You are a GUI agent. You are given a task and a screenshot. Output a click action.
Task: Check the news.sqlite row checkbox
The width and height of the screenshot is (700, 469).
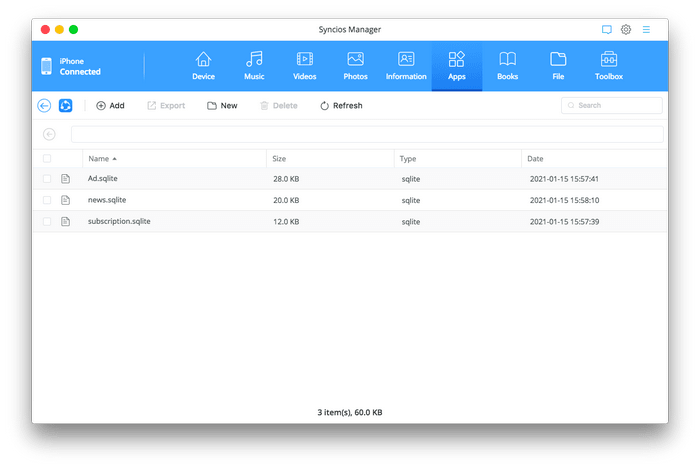click(47, 200)
